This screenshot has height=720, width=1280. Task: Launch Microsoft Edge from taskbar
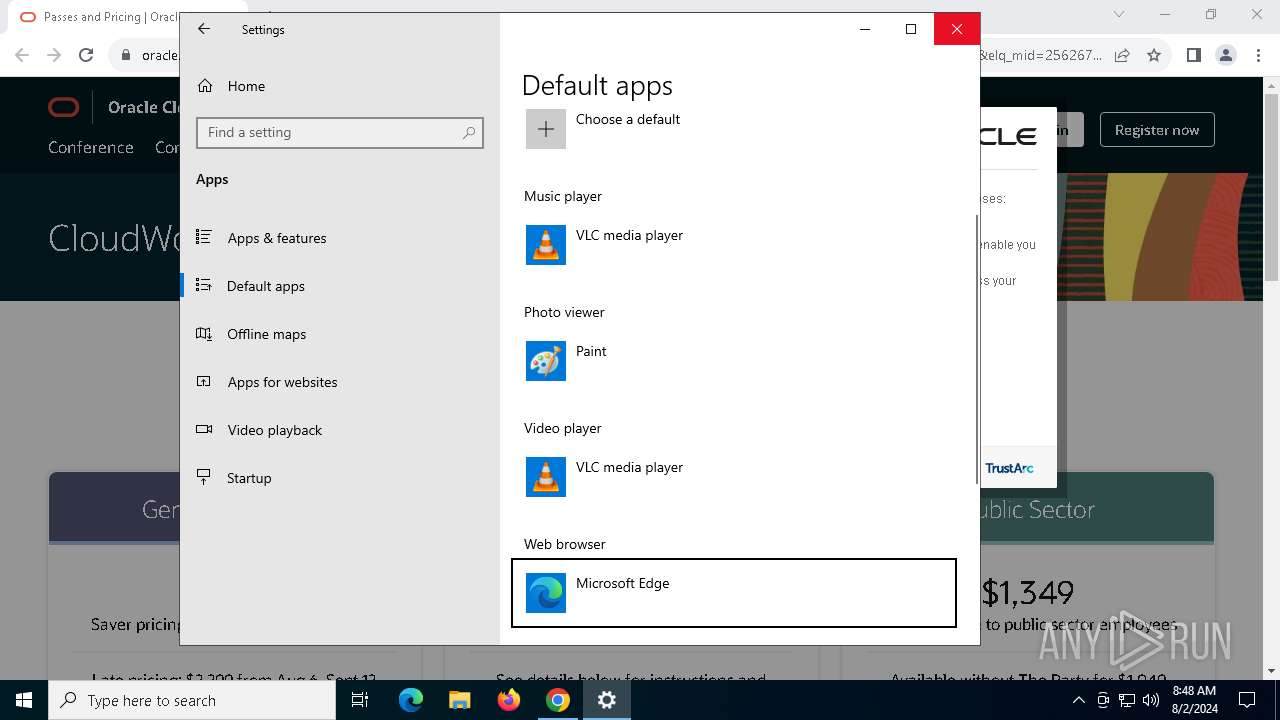click(x=411, y=700)
